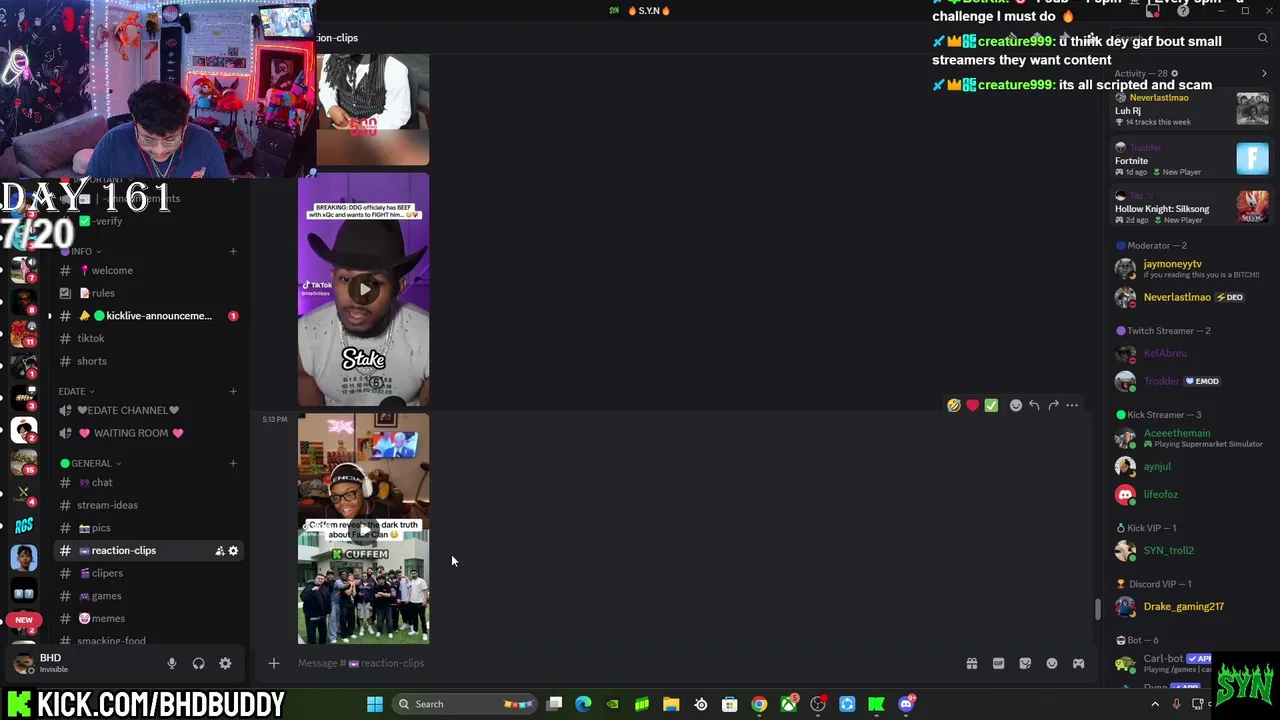Collapse the GENERAL category
1280x720 pixels.
[91, 463]
